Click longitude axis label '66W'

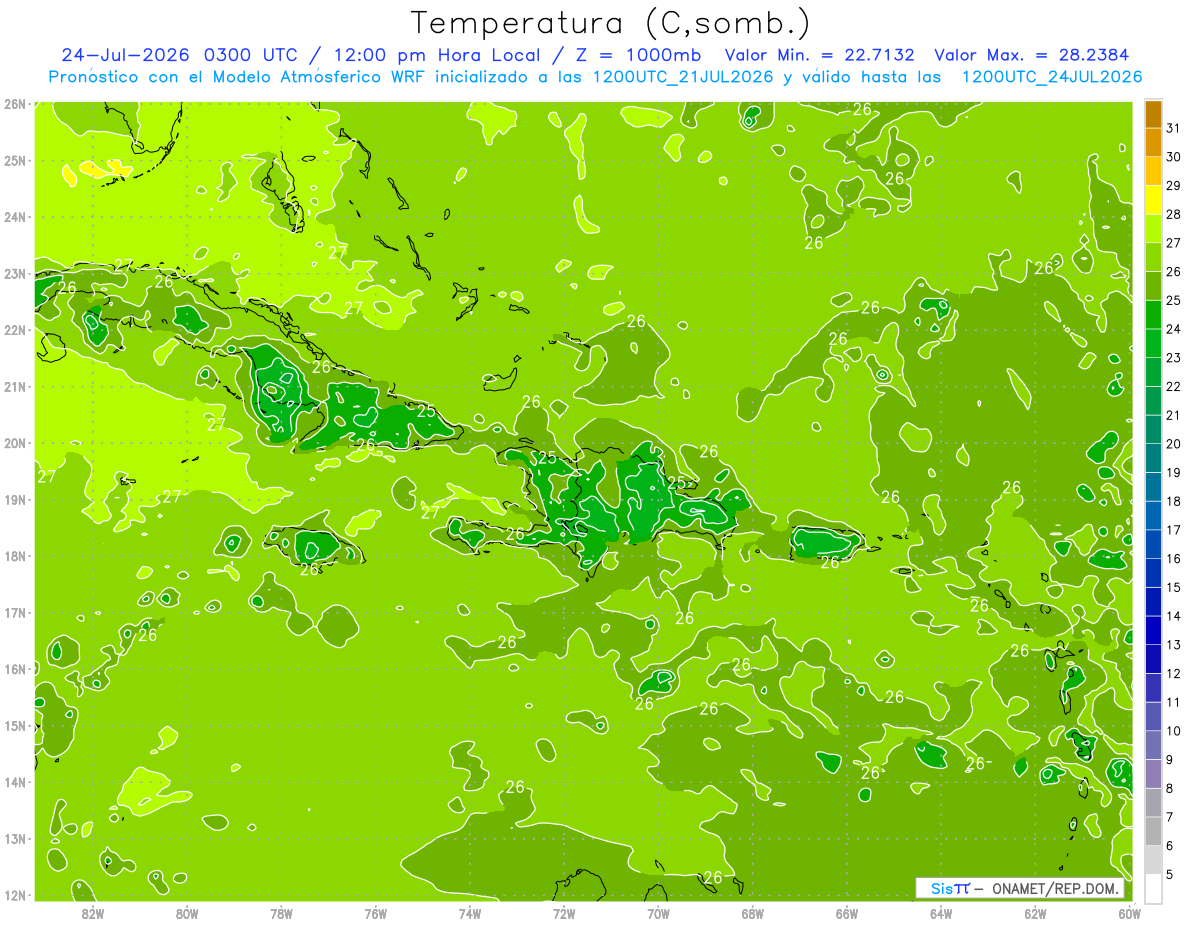847,913
